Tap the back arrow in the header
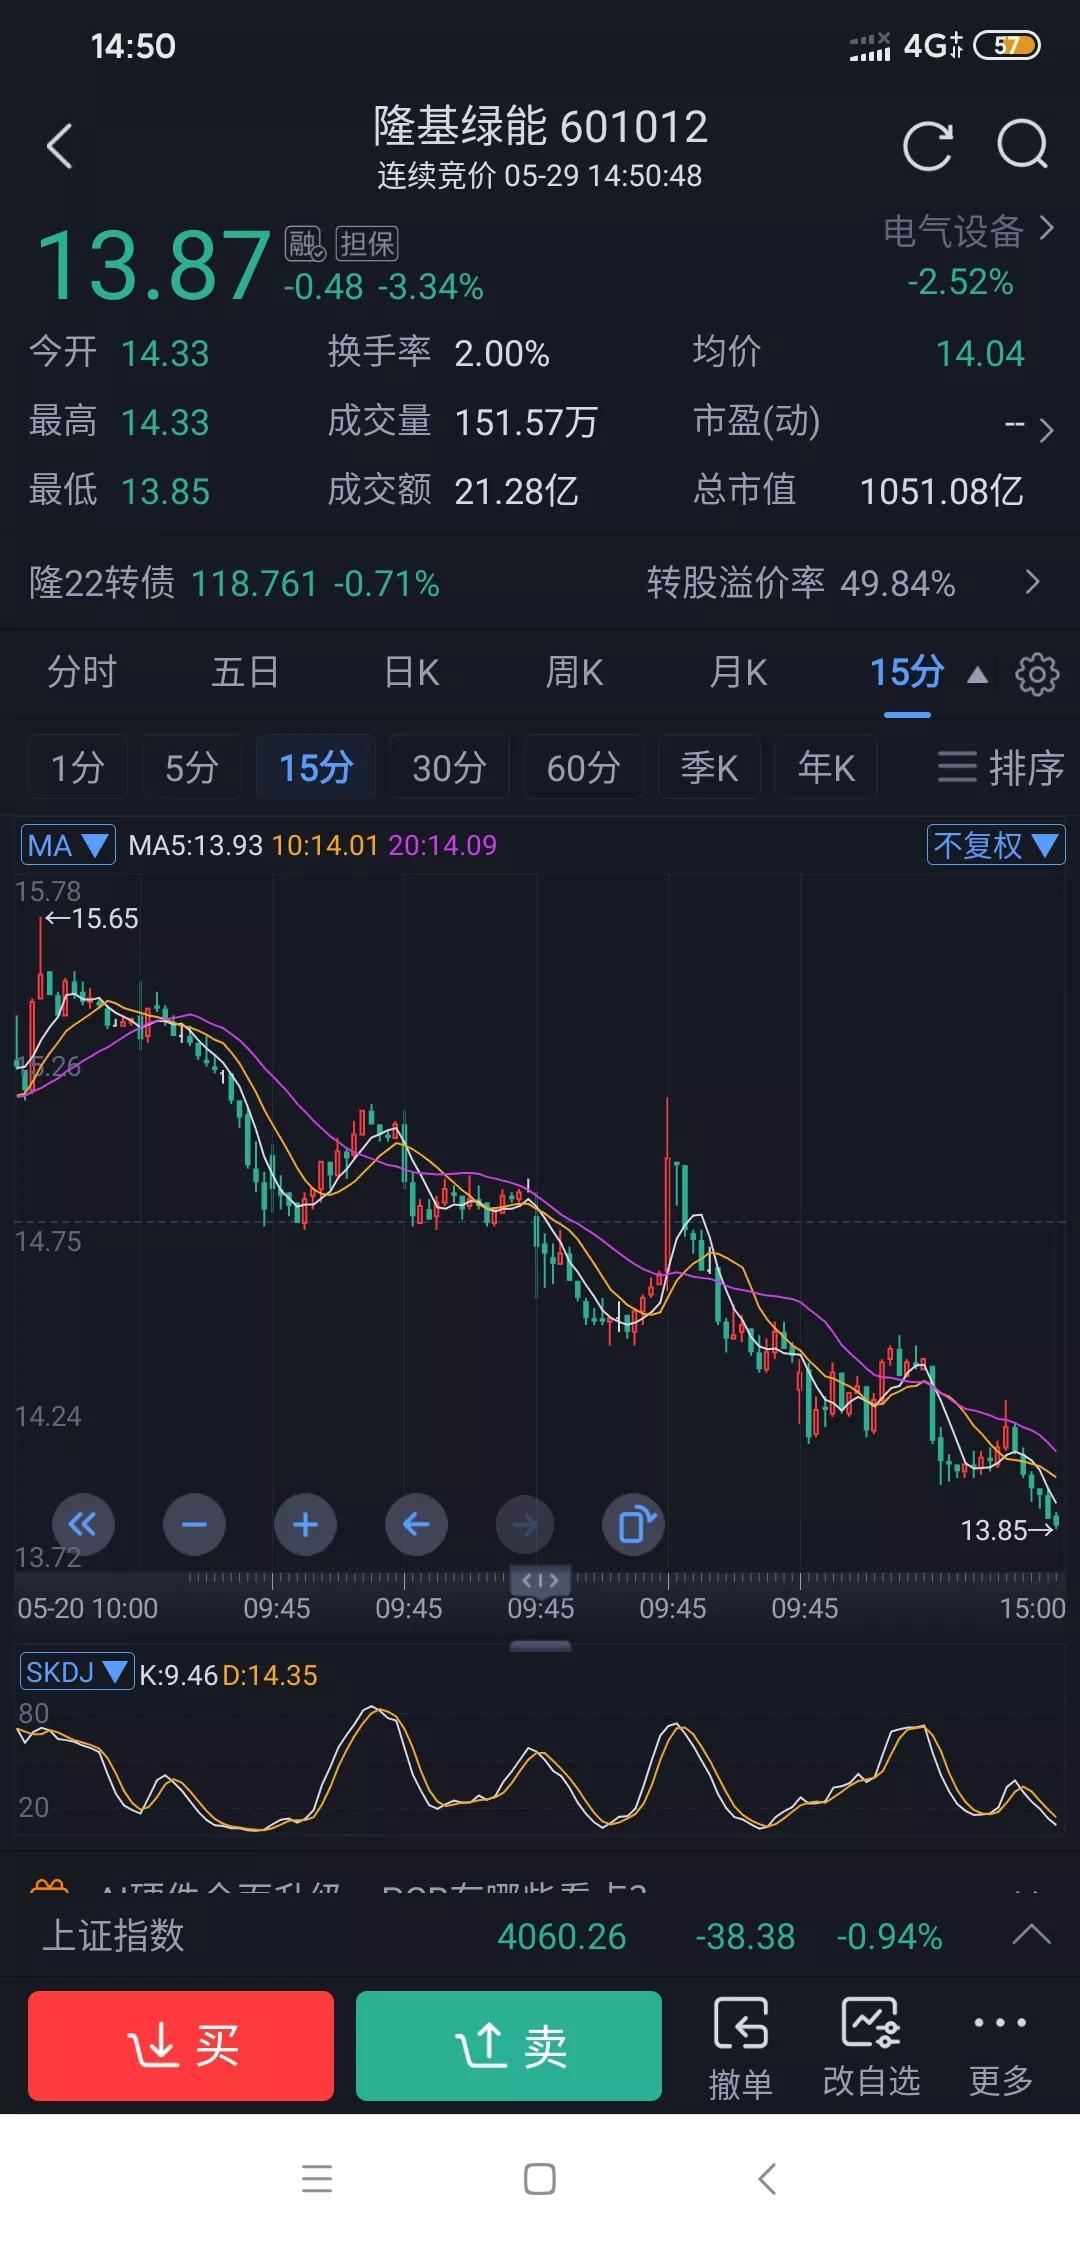The height and width of the screenshot is (2244, 1080). pyautogui.click(x=60, y=147)
